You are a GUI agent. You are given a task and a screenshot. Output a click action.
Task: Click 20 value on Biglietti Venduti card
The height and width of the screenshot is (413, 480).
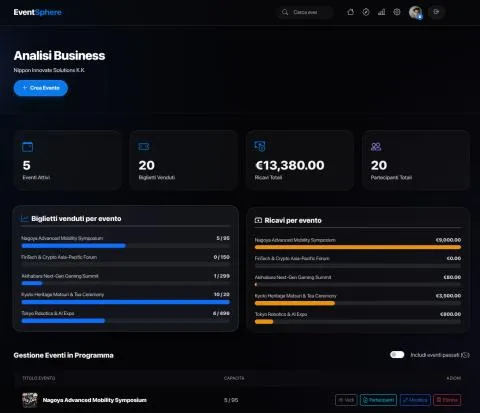tap(146, 165)
